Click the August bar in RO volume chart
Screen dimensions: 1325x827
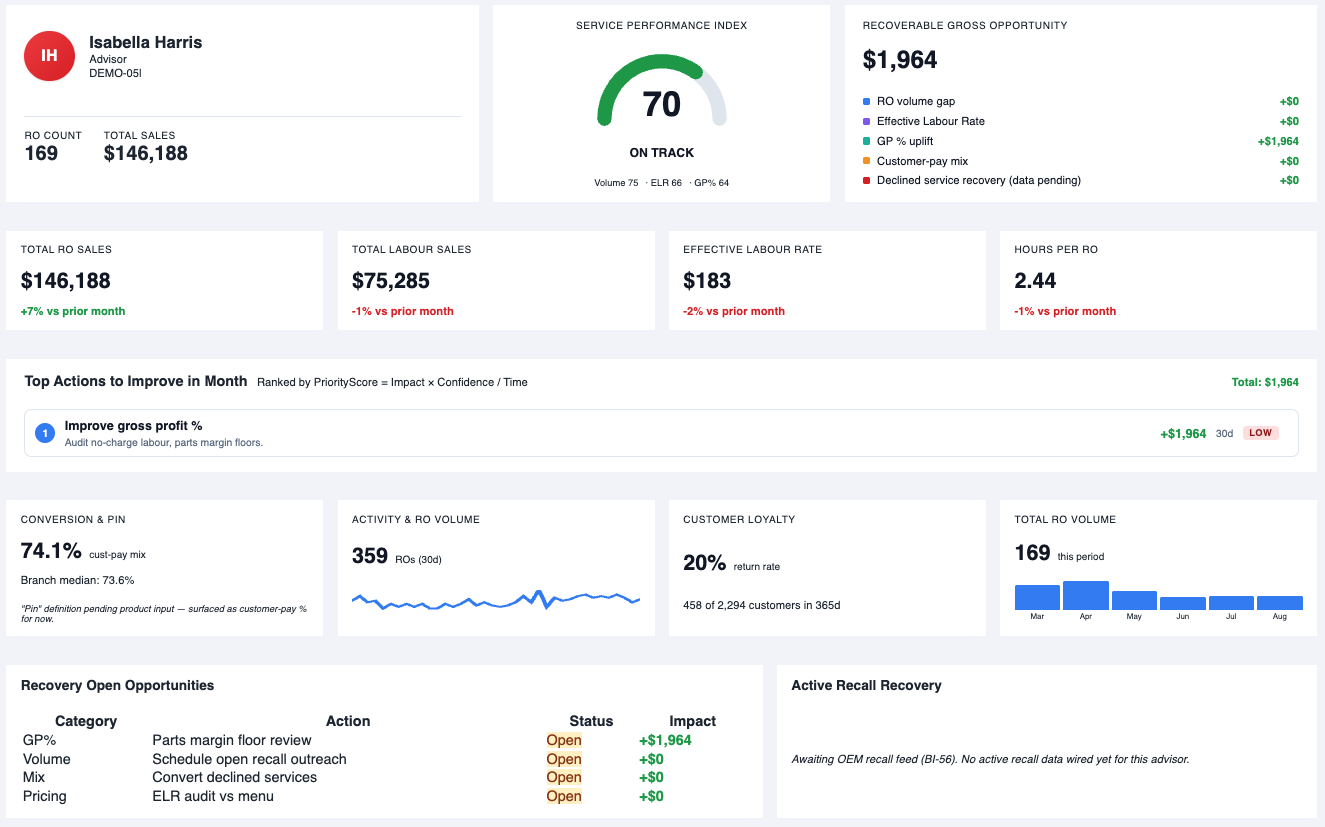point(1279,603)
